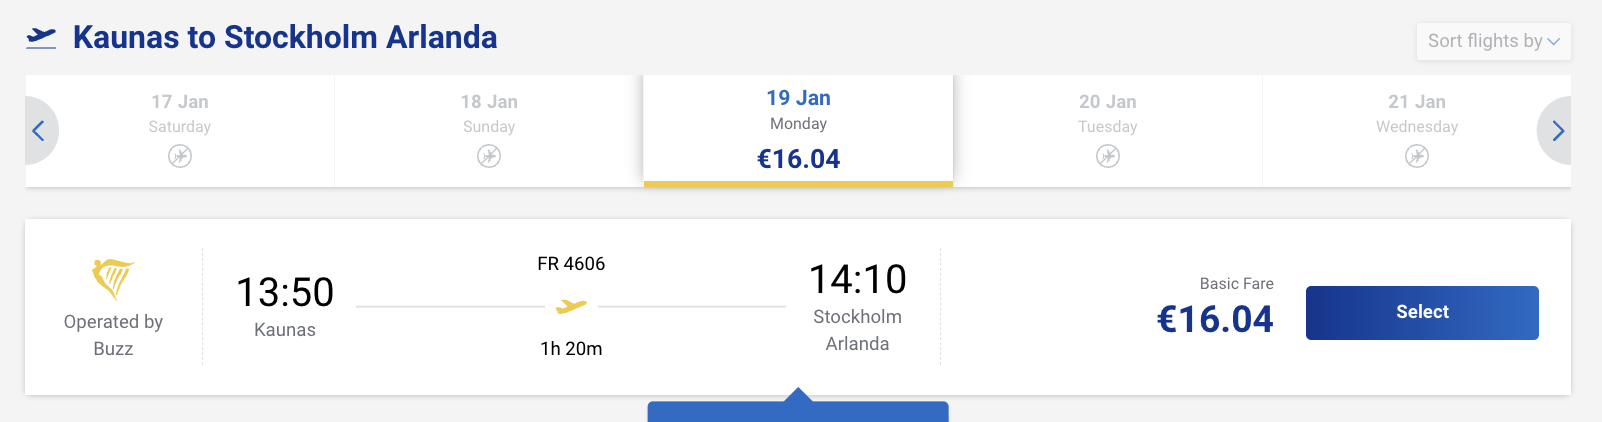
Task: Click the 13:50 Kaunas departure time
Action: coord(285,293)
